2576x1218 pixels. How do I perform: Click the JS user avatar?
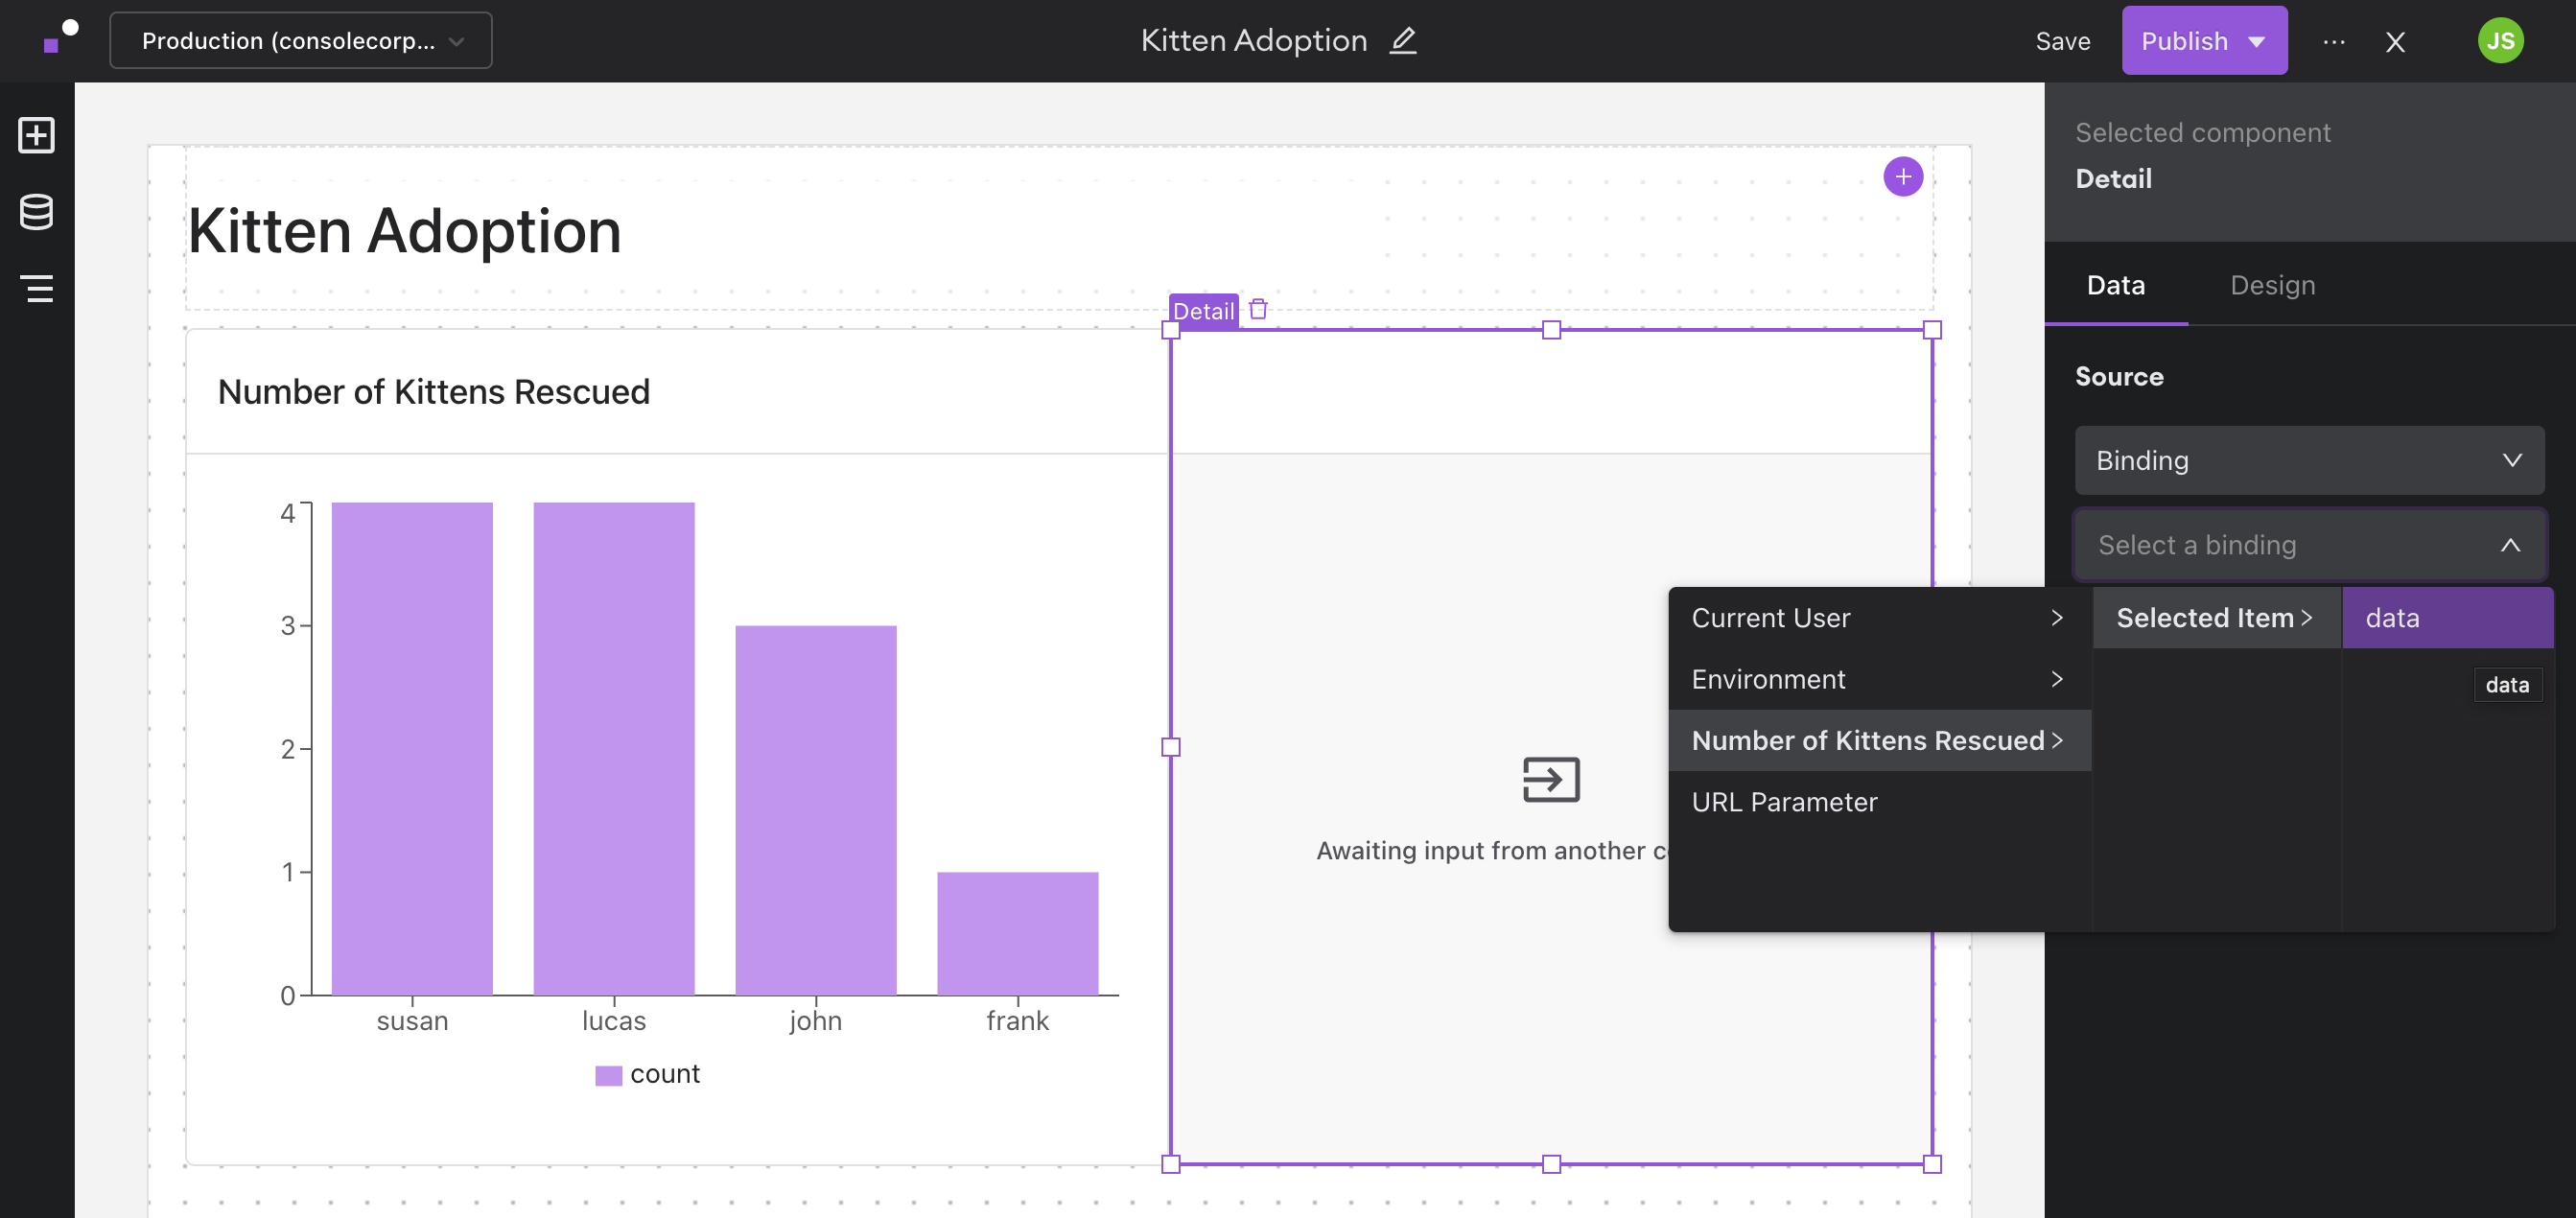pyautogui.click(x=2499, y=41)
